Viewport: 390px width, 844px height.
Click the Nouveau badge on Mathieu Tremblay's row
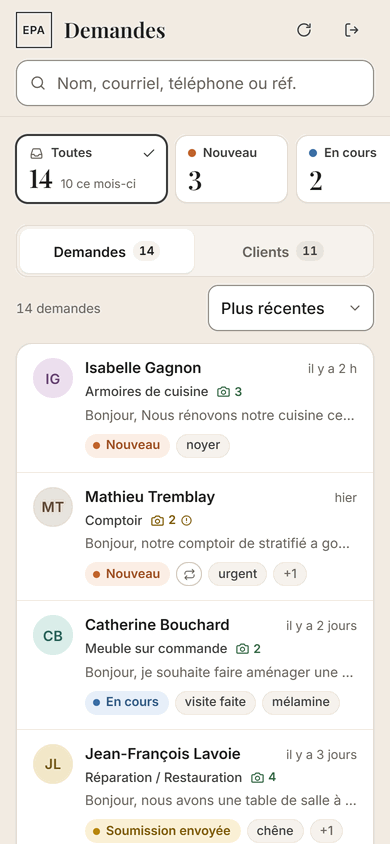[127, 574]
